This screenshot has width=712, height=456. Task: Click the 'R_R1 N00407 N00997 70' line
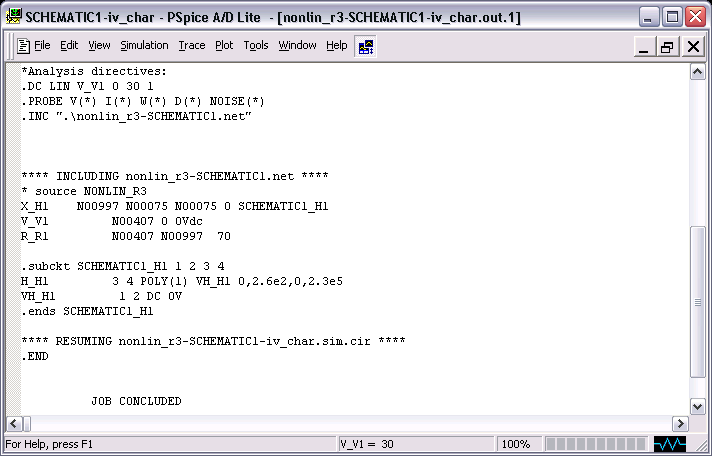coord(126,236)
